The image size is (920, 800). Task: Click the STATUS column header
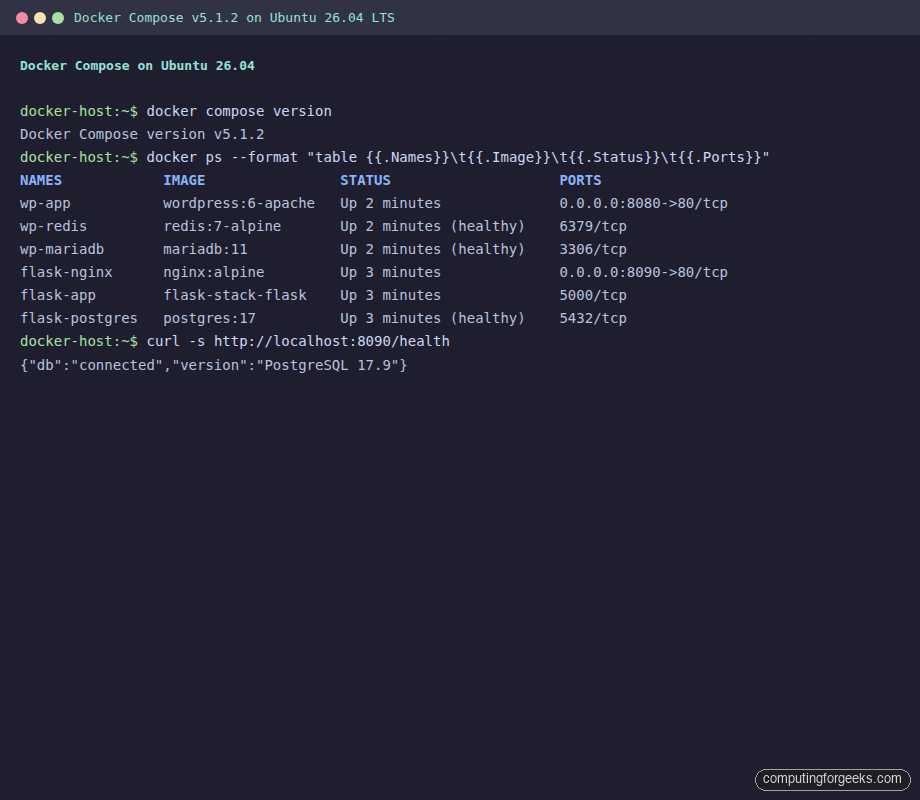[365, 180]
